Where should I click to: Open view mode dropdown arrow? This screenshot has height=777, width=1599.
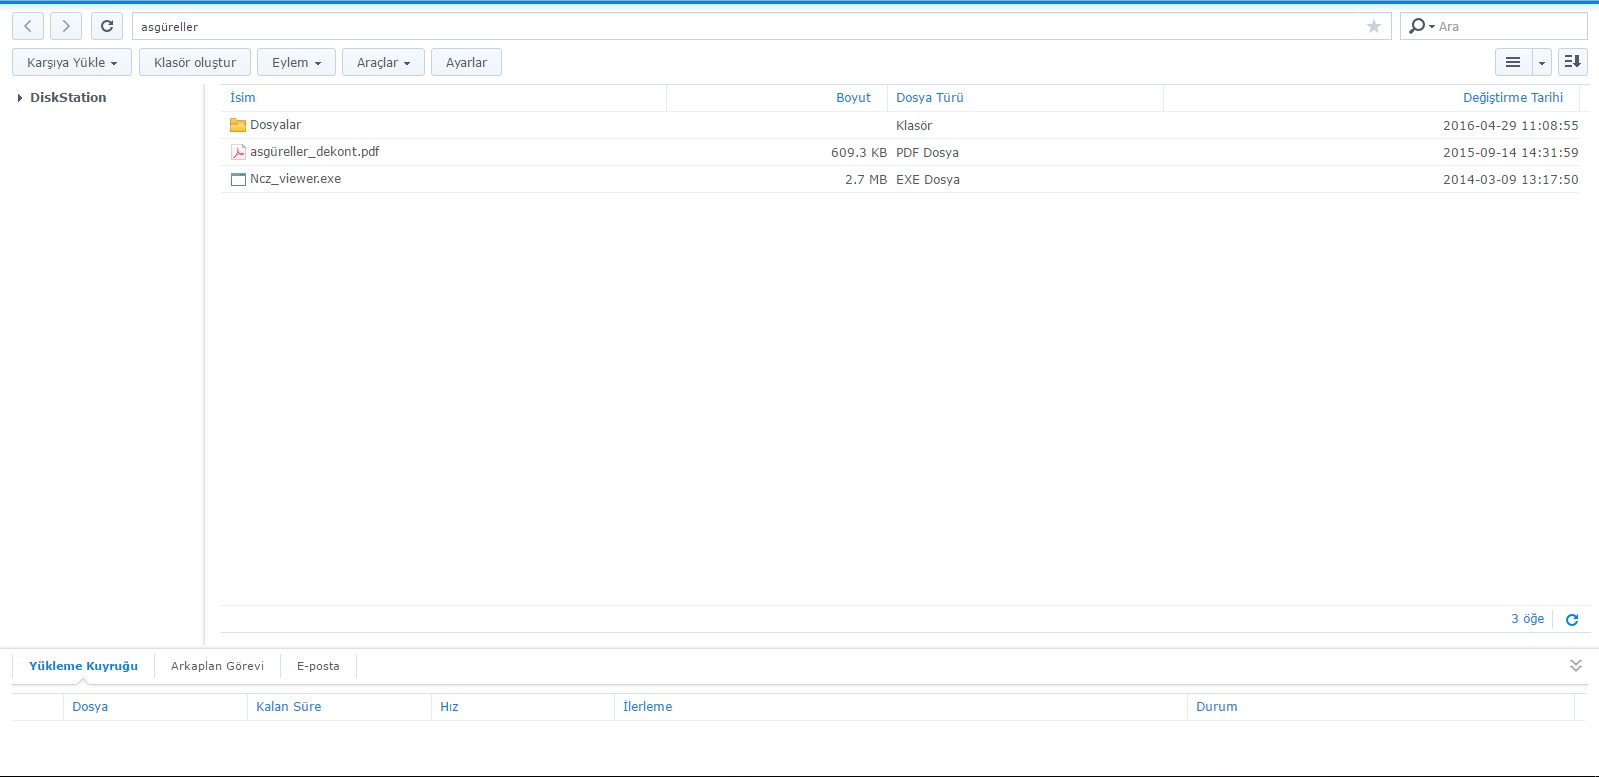coord(1542,62)
